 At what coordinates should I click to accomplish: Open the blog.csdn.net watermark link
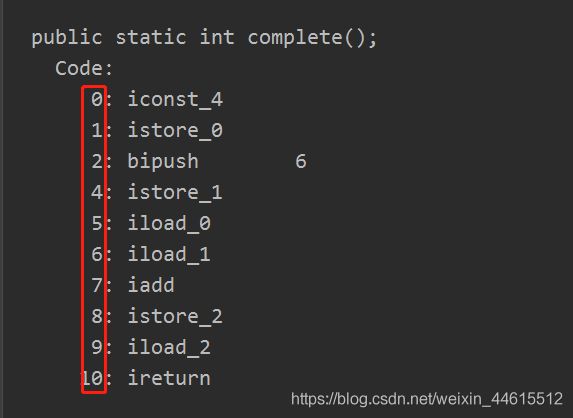point(427,399)
